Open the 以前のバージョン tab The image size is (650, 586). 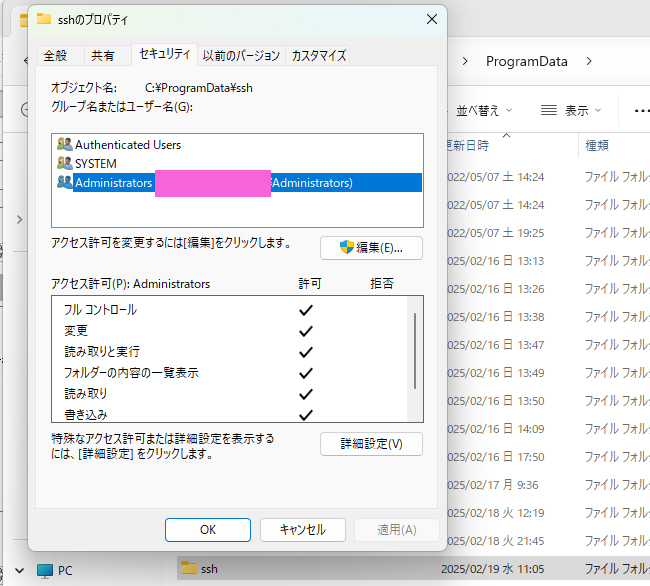[241, 56]
